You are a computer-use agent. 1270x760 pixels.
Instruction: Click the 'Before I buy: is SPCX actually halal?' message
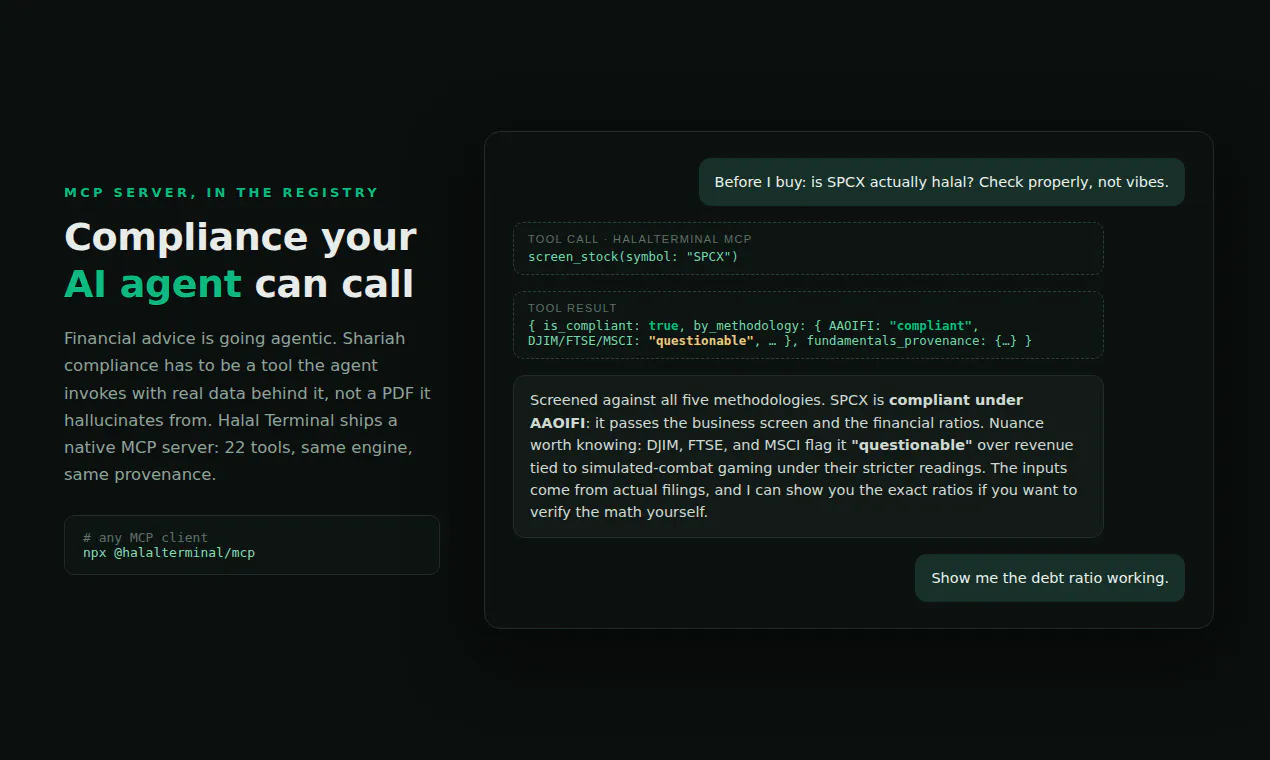[941, 182]
